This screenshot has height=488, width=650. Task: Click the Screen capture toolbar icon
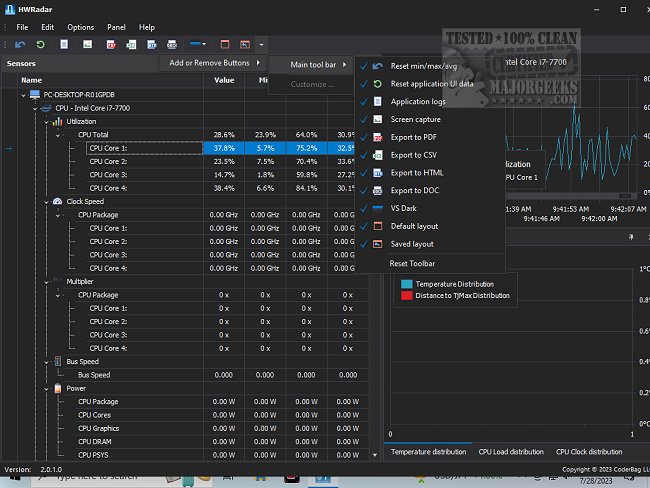pyautogui.click(x=88, y=45)
